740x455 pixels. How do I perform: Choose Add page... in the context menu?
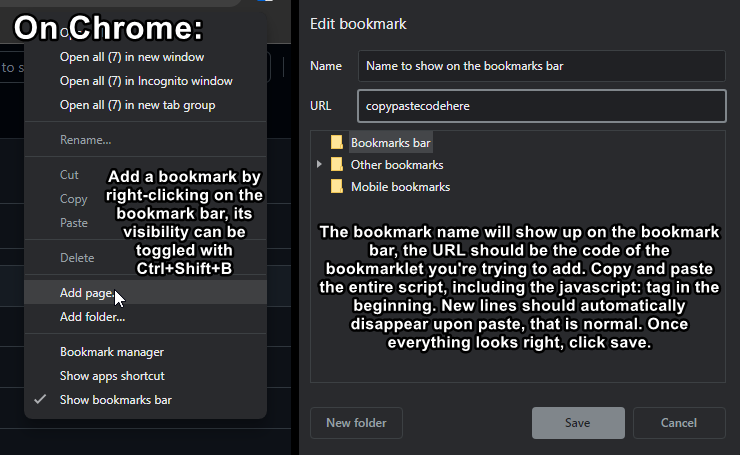(145, 293)
